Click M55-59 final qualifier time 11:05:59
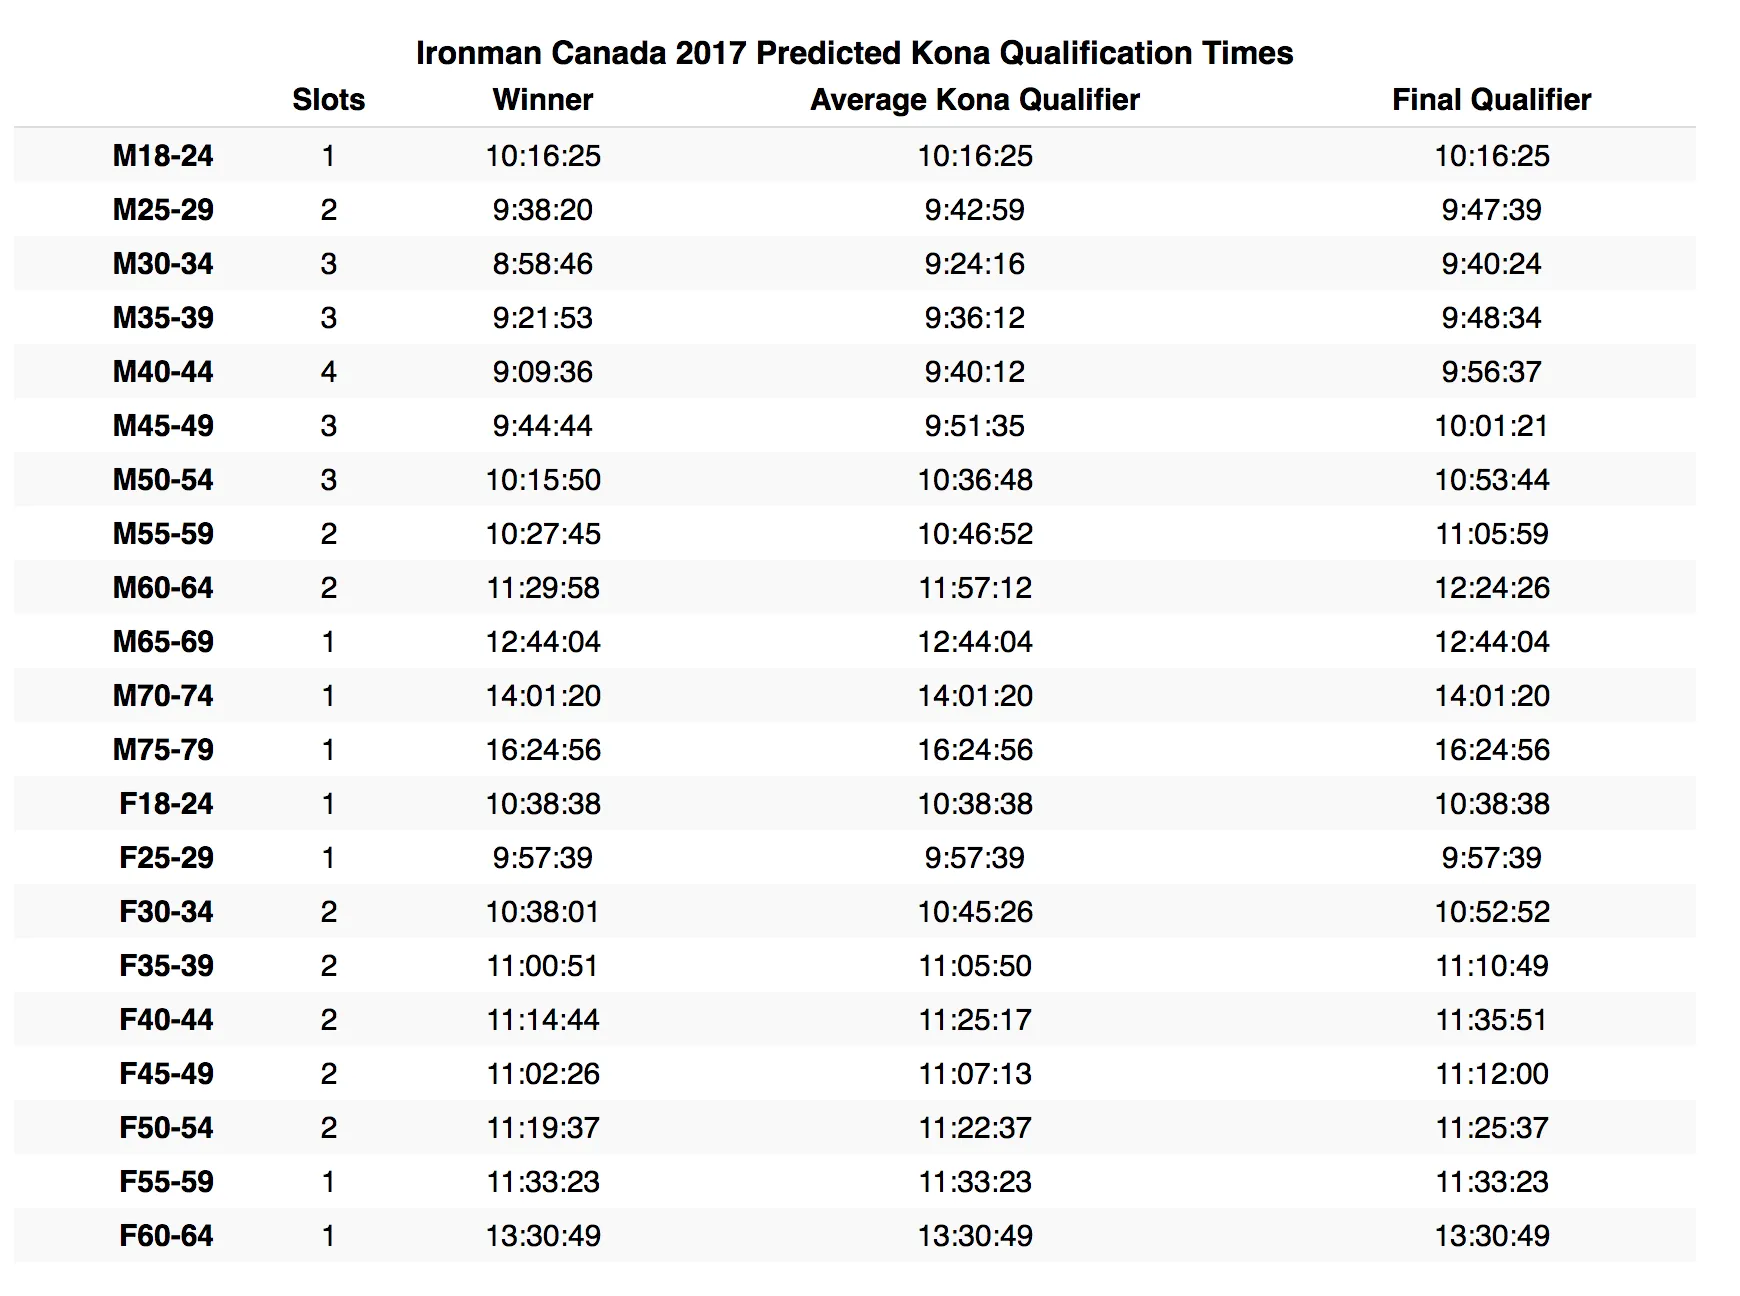Viewport: 1740px width, 1296px height. click(x=1491, y=534)
